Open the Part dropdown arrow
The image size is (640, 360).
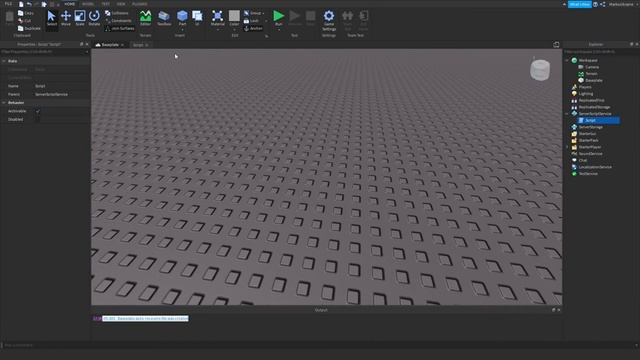pos(182,30)
